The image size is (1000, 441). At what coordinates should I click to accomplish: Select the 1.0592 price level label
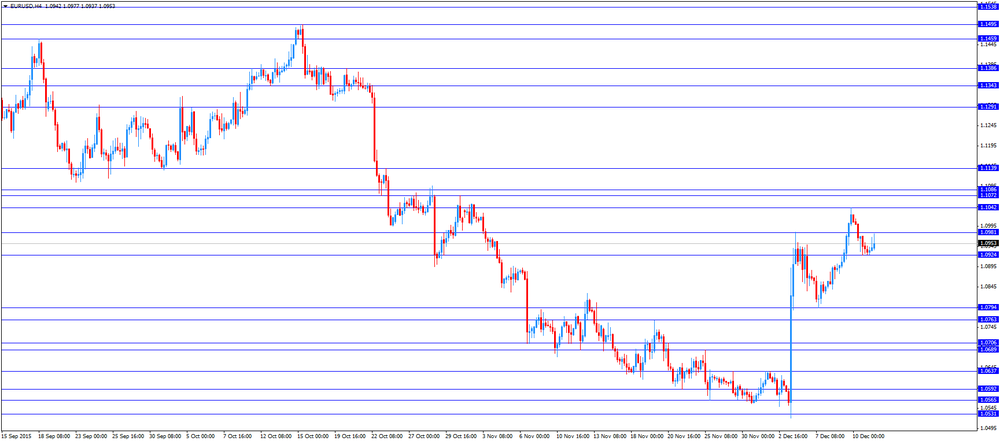[x=988, y=389]
